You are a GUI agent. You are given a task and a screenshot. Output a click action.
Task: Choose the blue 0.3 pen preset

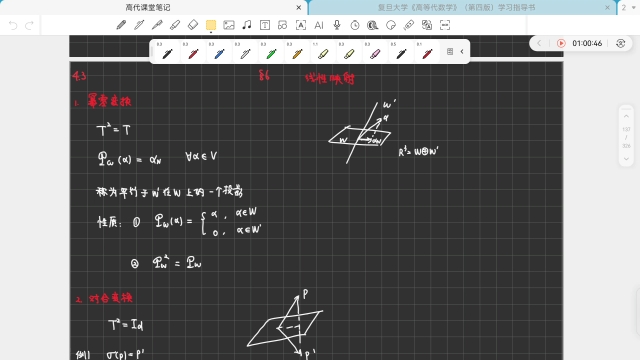[219, 51]
